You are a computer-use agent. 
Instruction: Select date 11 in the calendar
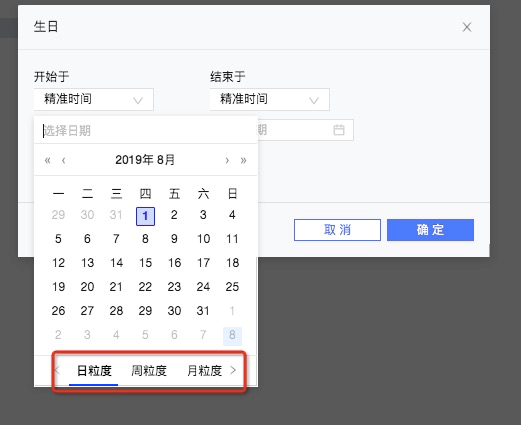point(232,239)
